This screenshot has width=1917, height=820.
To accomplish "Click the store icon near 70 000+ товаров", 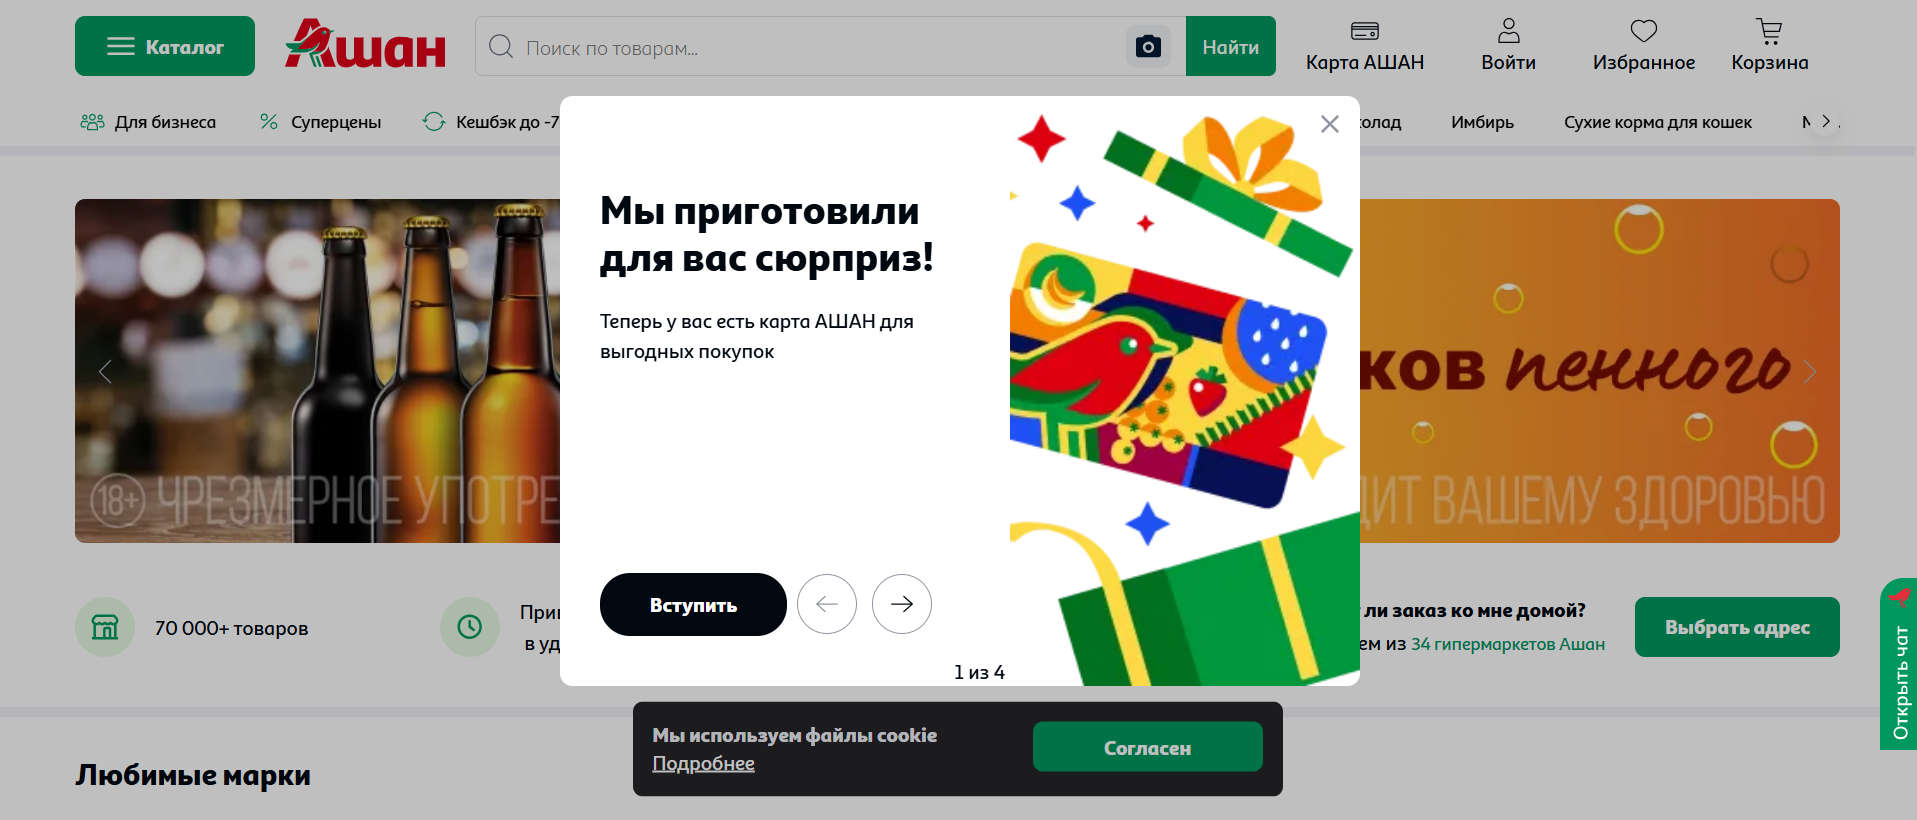I will point(105,627).
